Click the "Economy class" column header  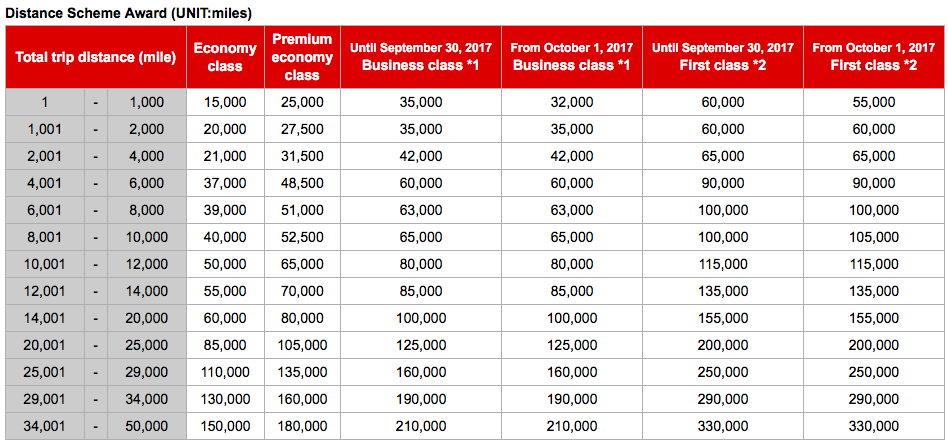225,57
